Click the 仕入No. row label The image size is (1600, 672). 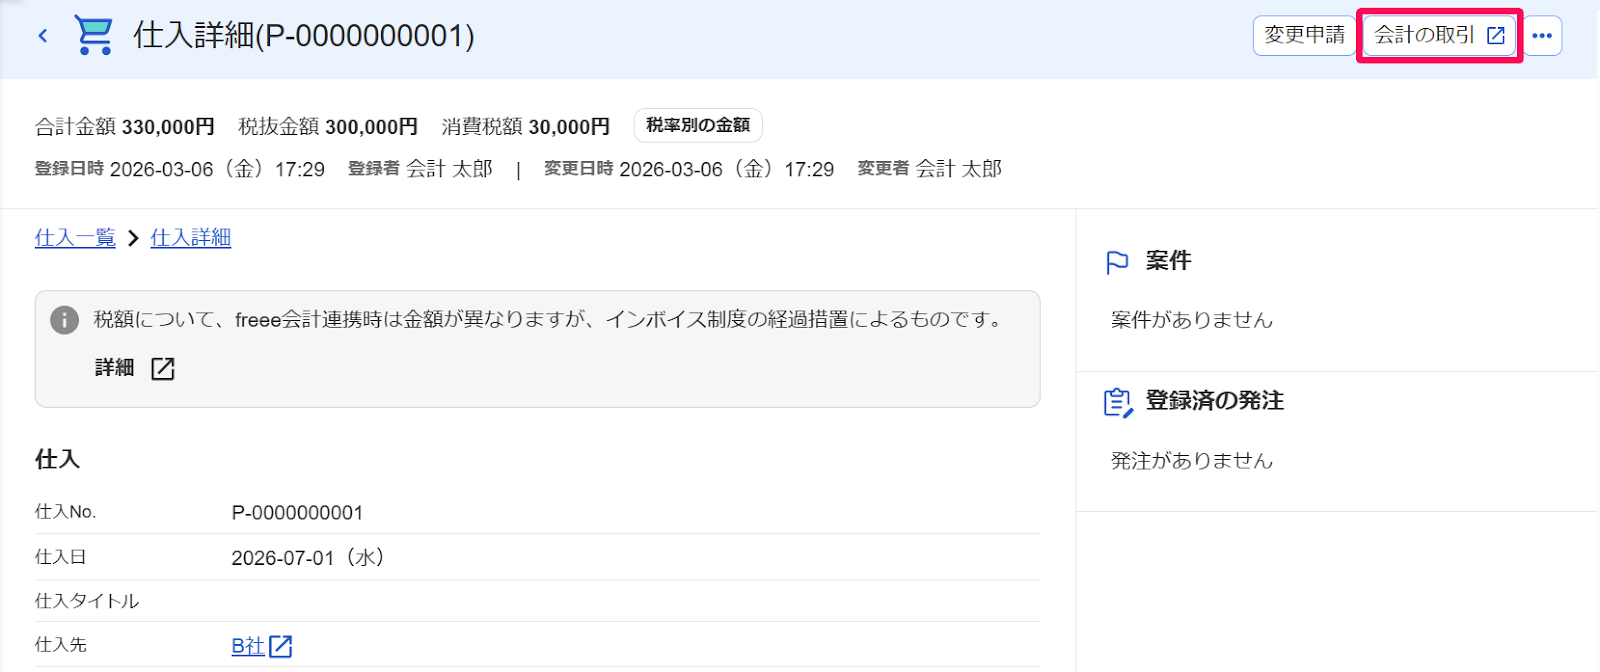(65, 512)
